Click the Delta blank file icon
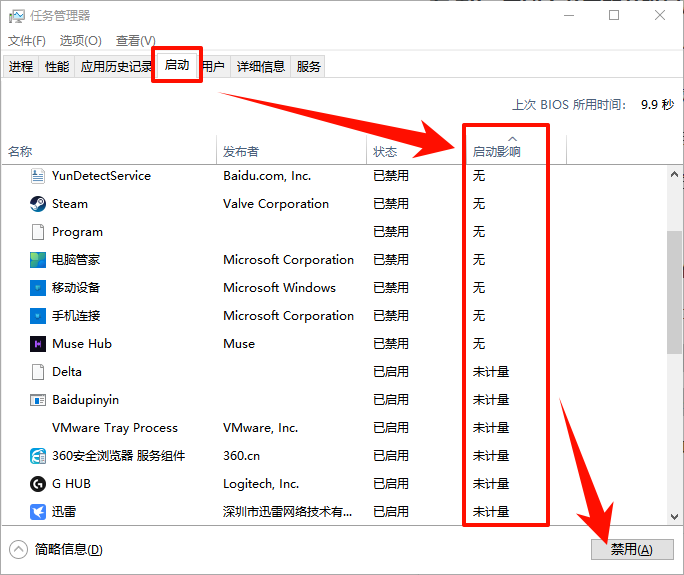 coord(38,372)
